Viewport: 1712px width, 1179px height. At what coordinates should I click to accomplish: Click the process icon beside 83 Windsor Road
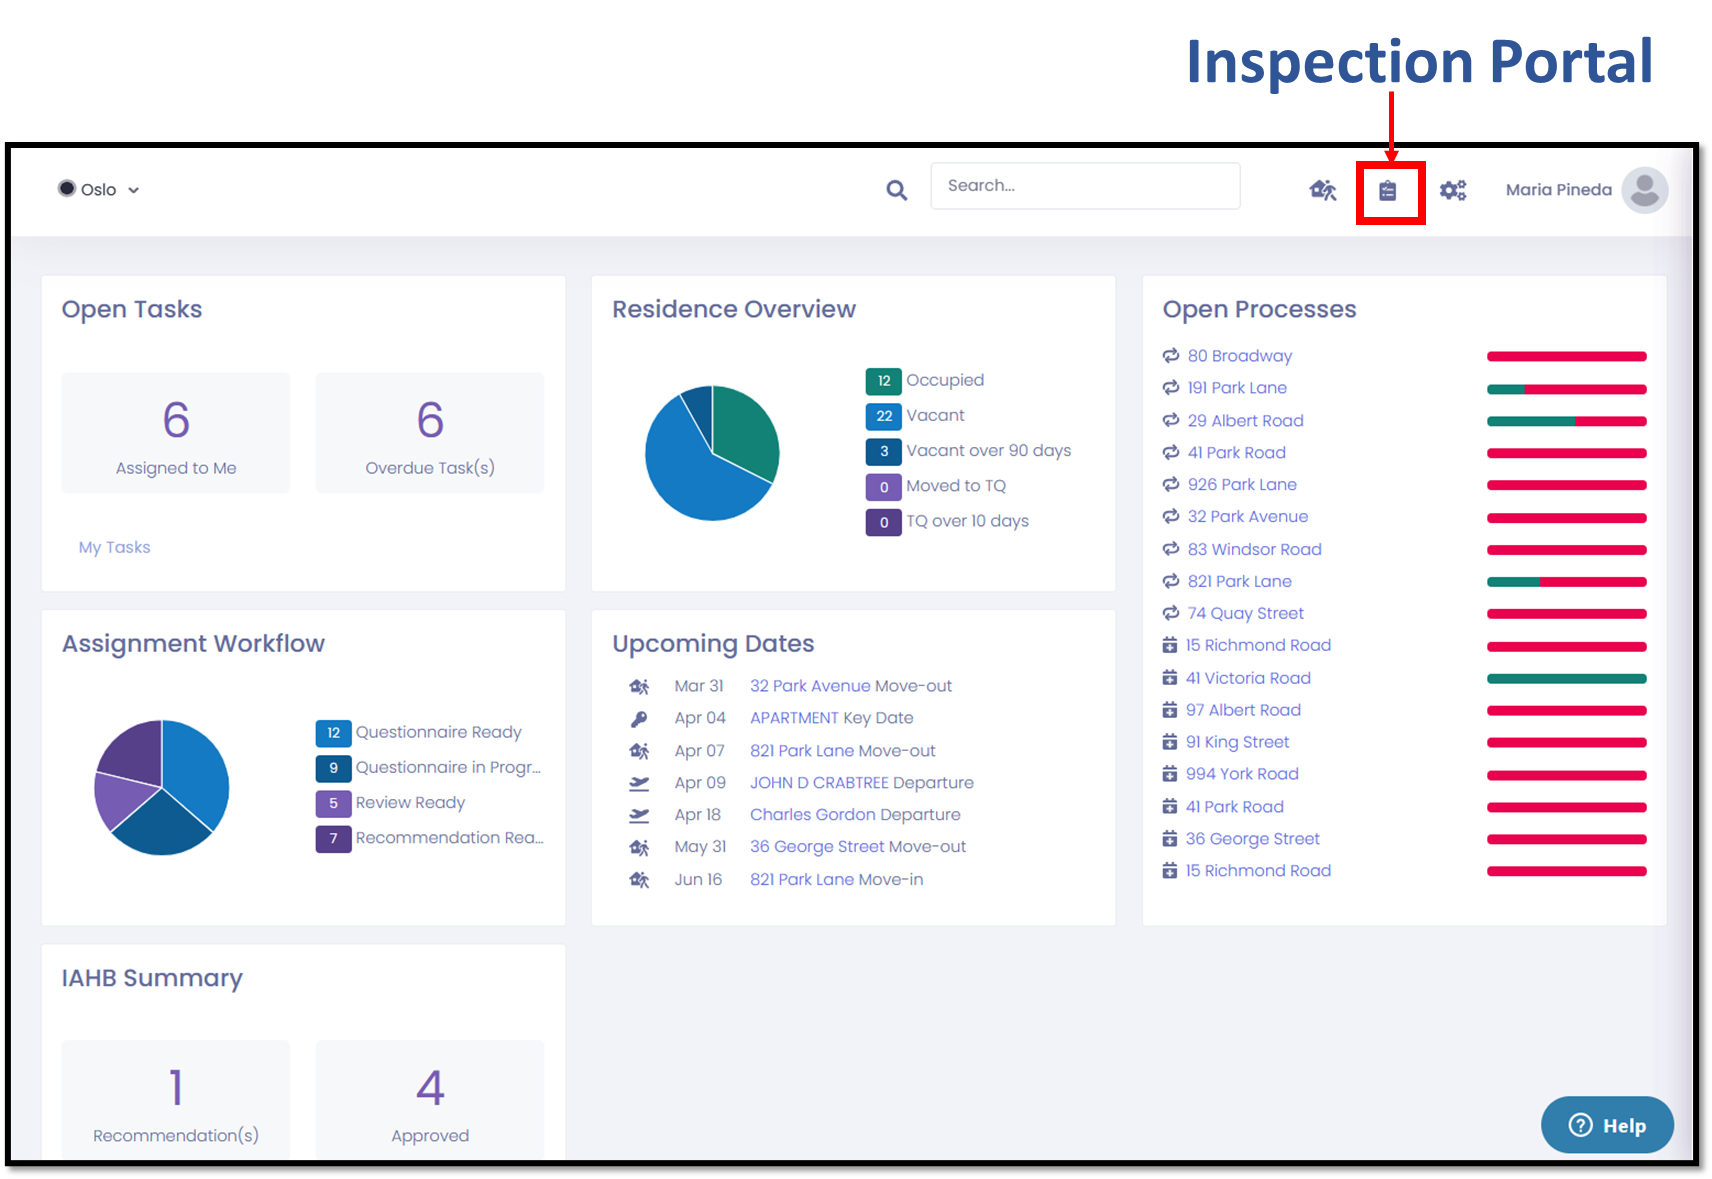point(1170,548)
